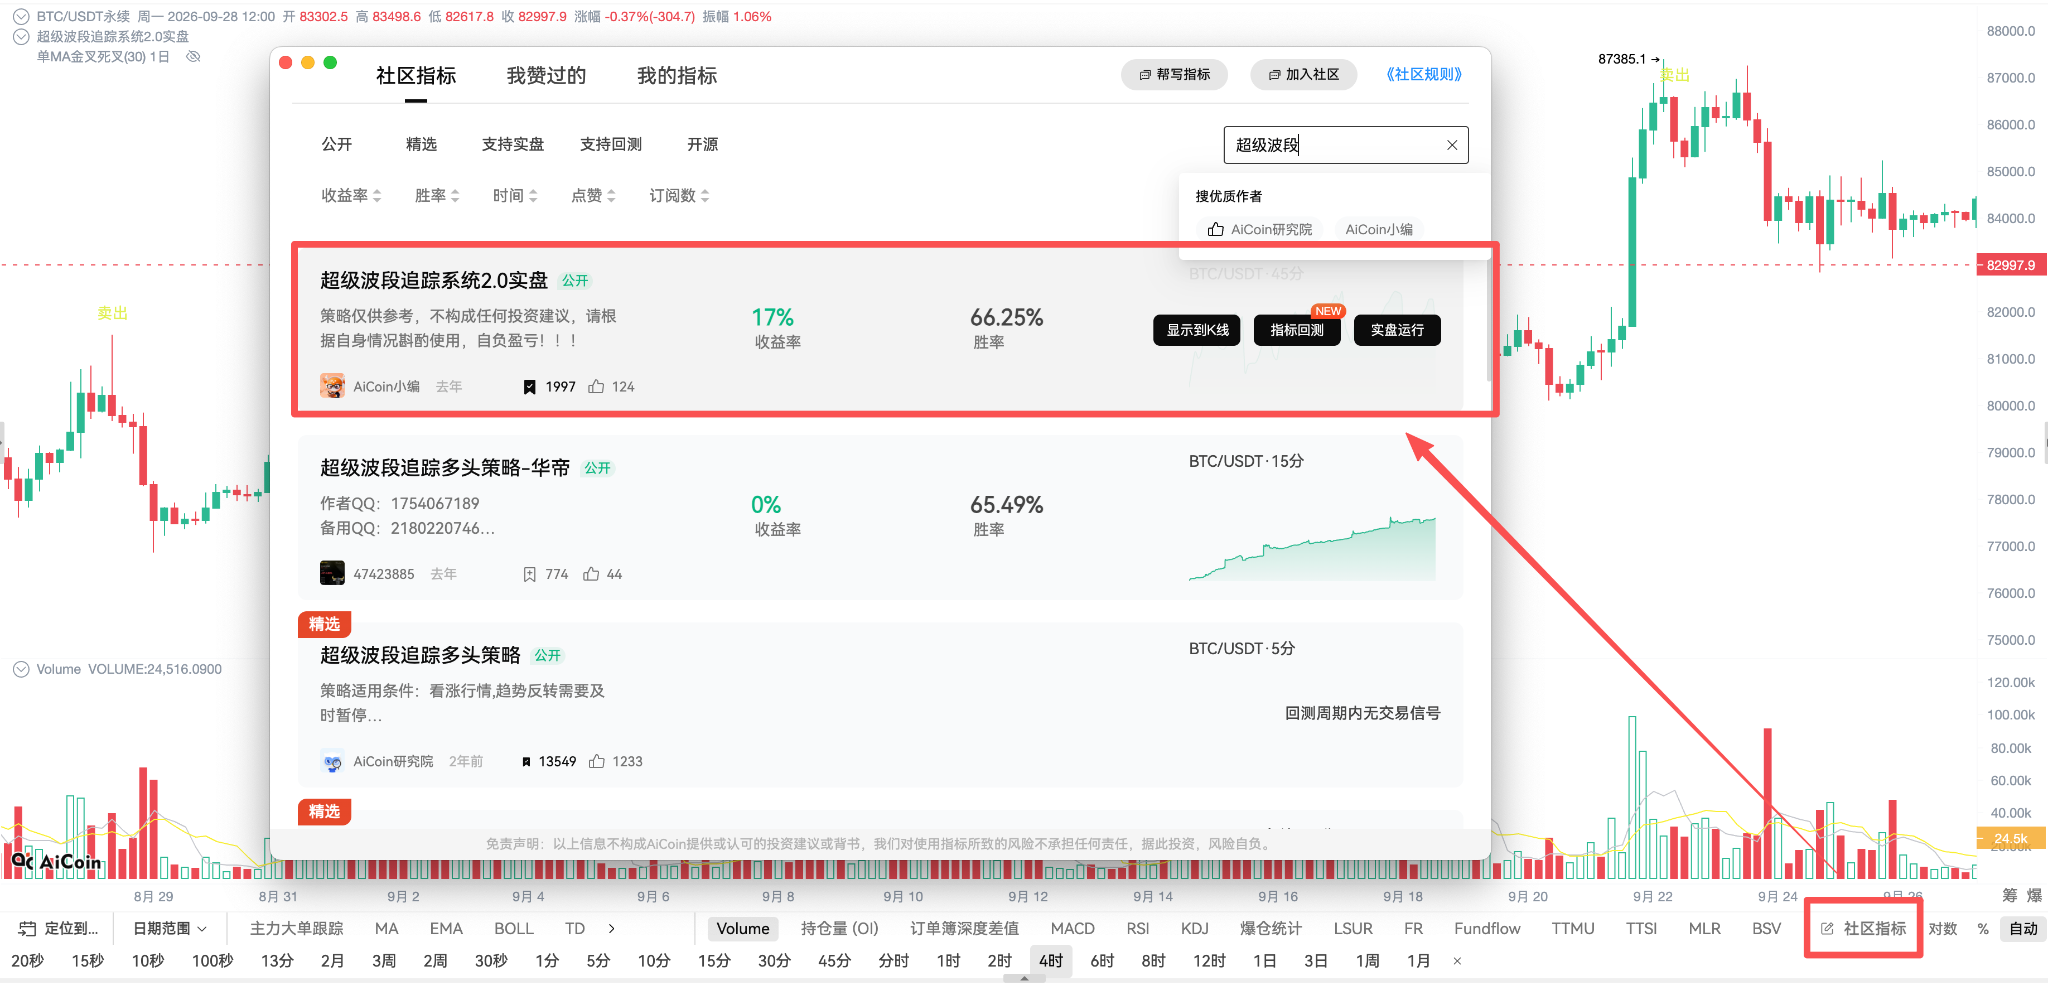This screenshot has height=984, width=2048.
Task: Collapse the 超级波段追踪系统2.0实盘 legend chevron
Action: [x=21, y=36]
